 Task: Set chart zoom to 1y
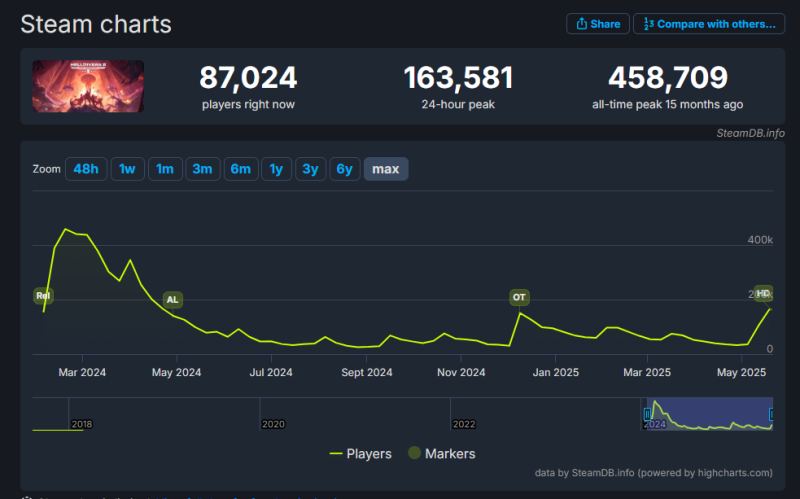(276, 169)
